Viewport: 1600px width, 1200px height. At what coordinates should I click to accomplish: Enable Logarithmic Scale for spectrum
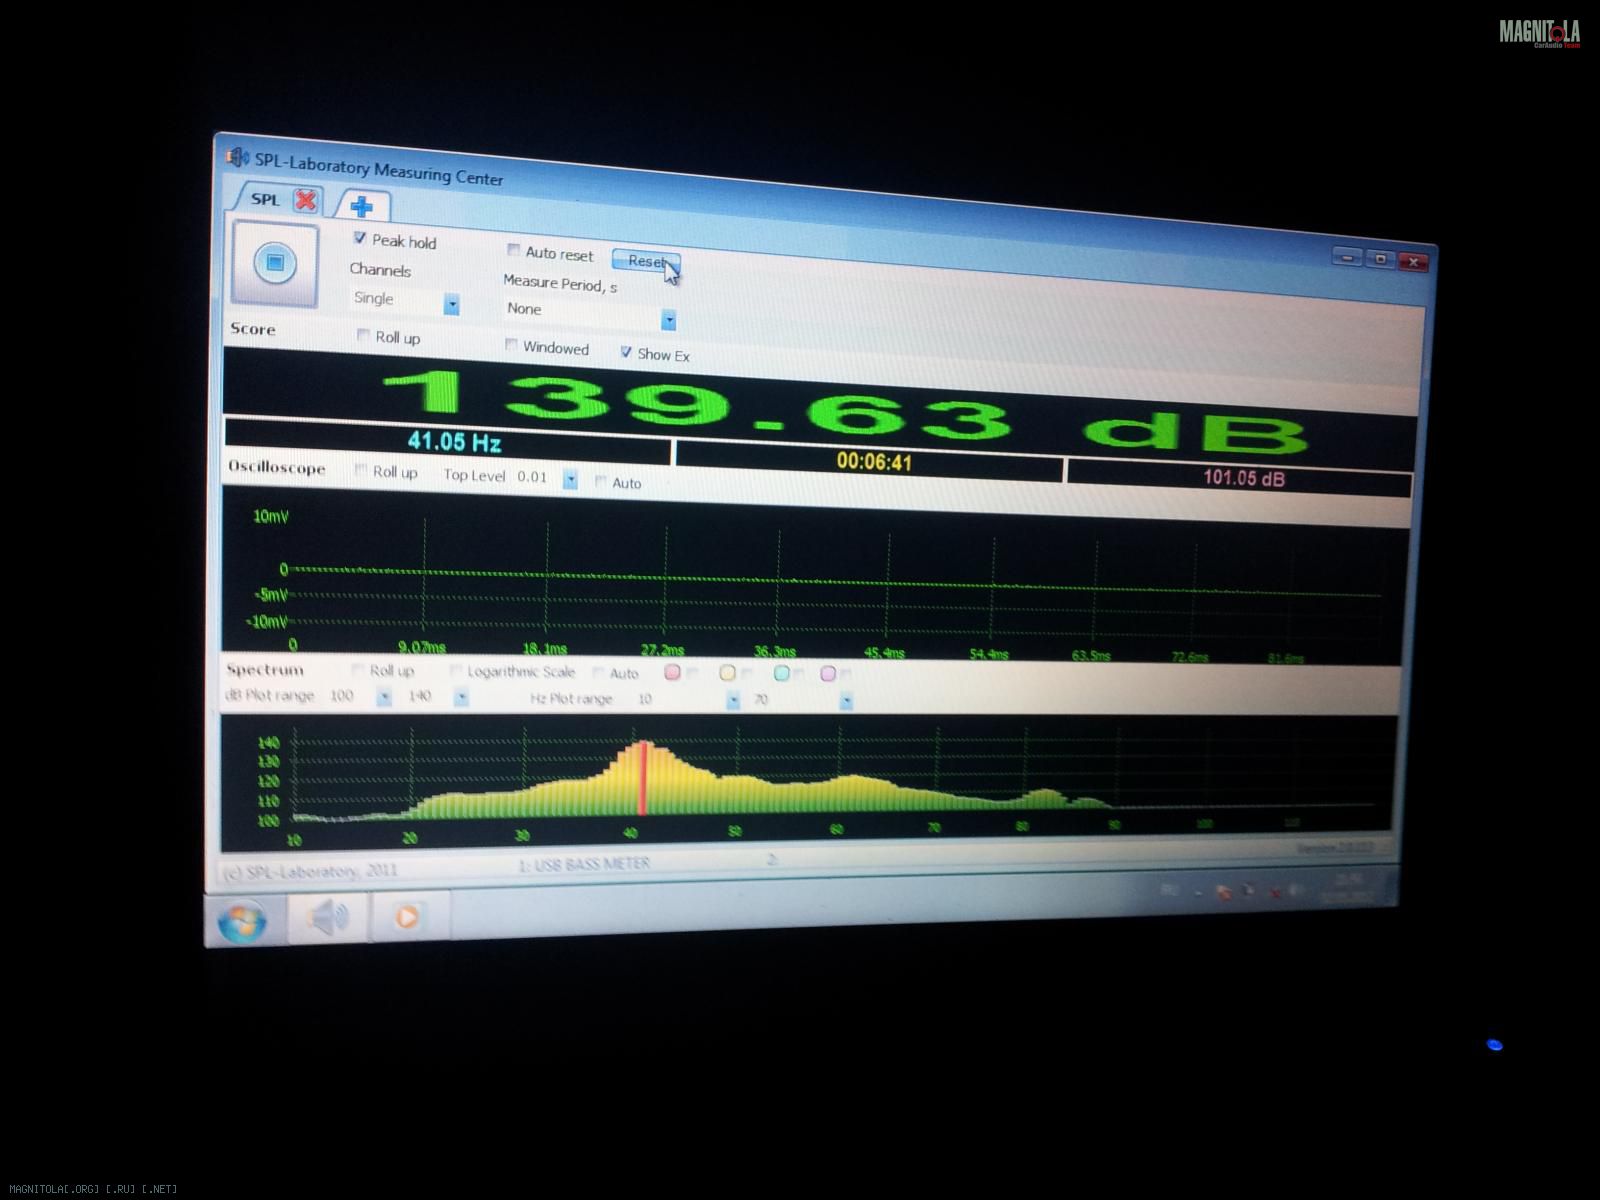tap(456, 671)
